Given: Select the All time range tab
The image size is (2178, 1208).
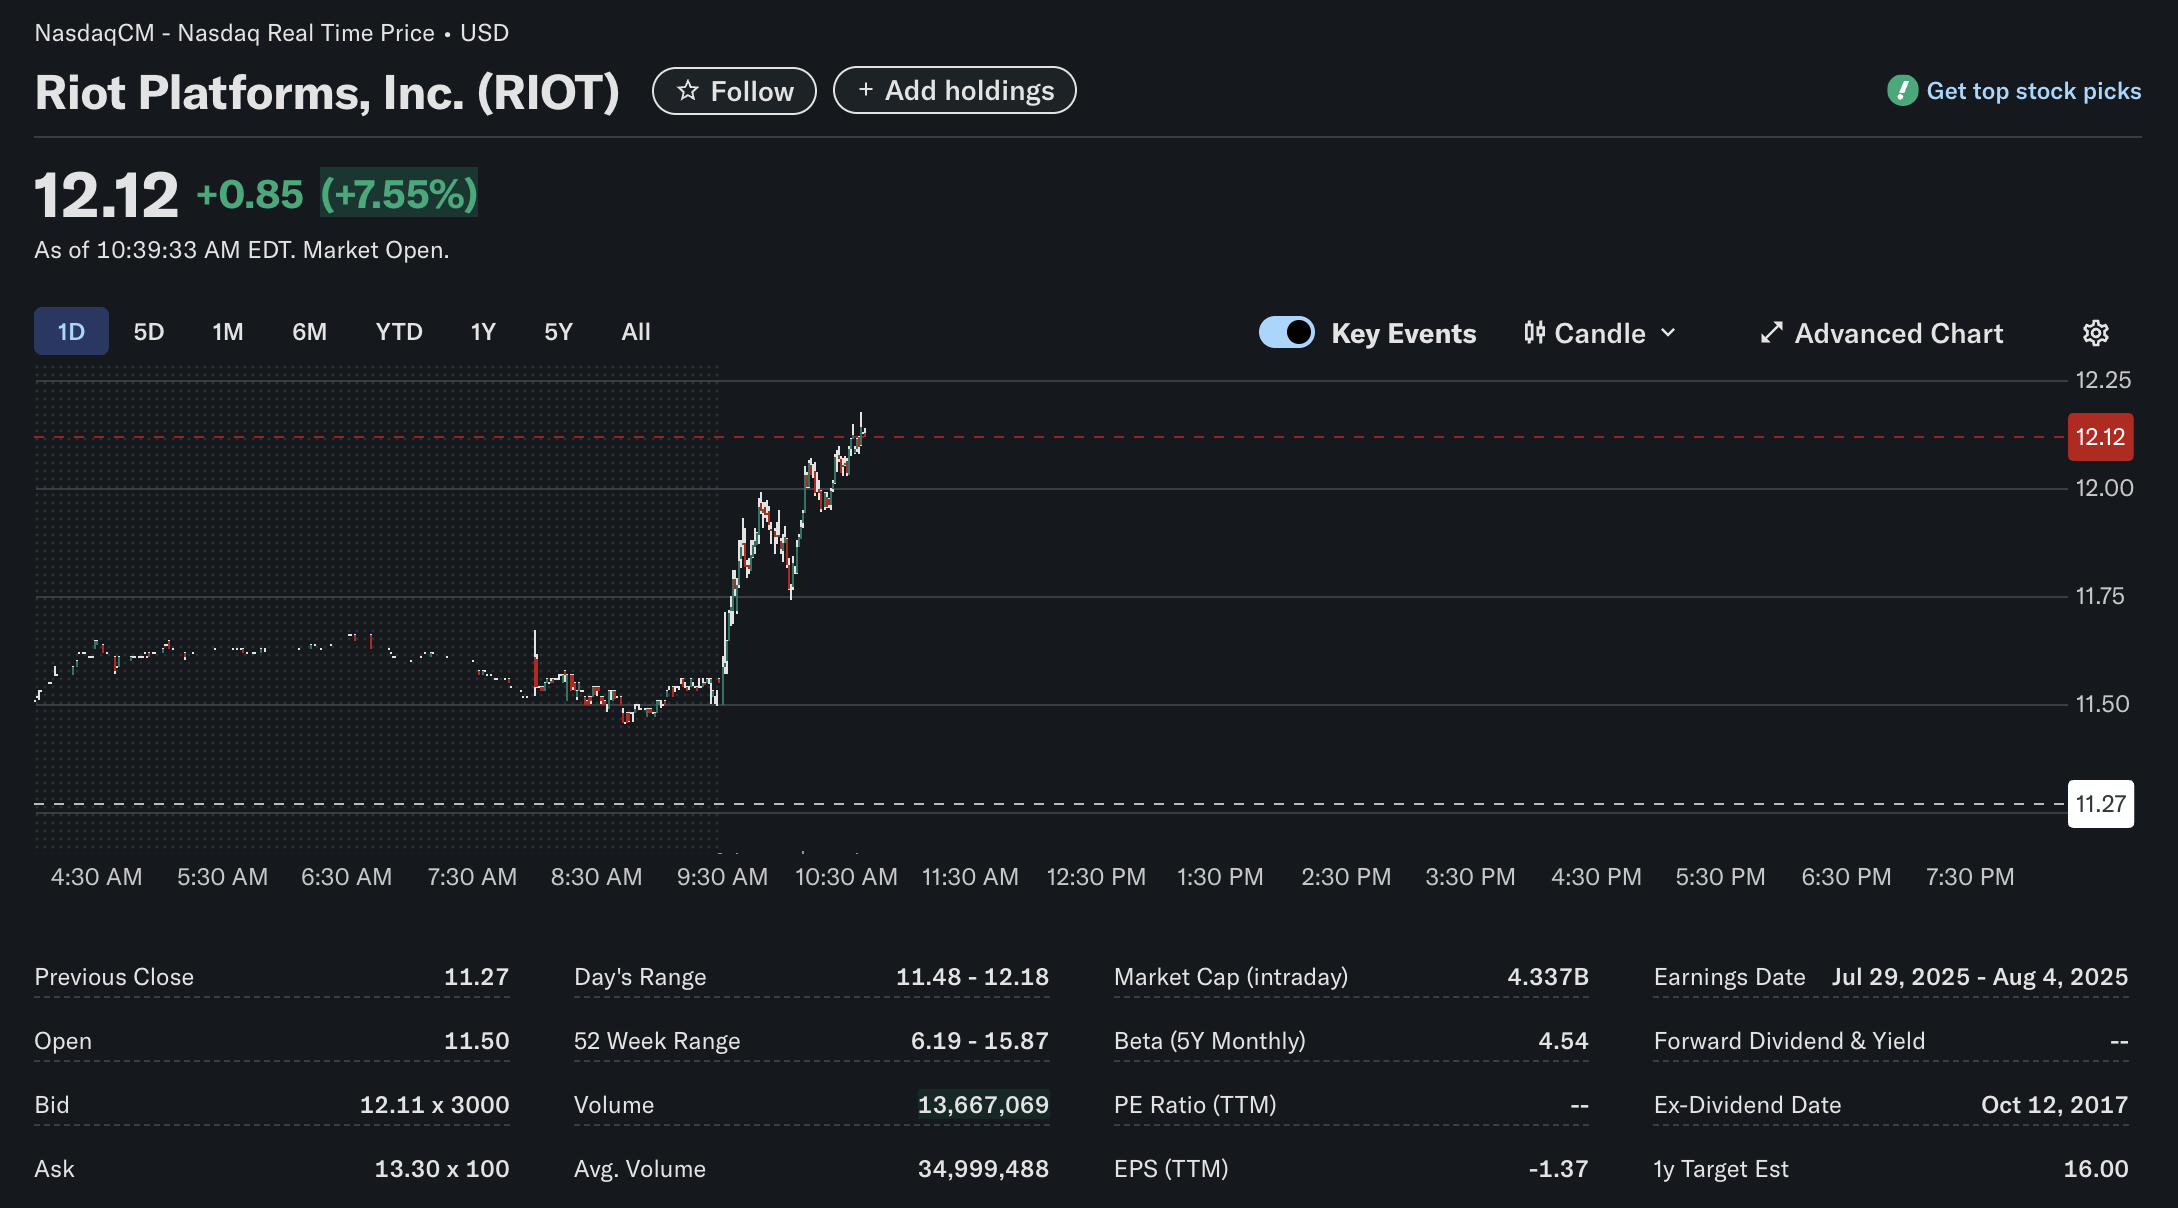Looking at the screenshot, I should coord(636,331).
